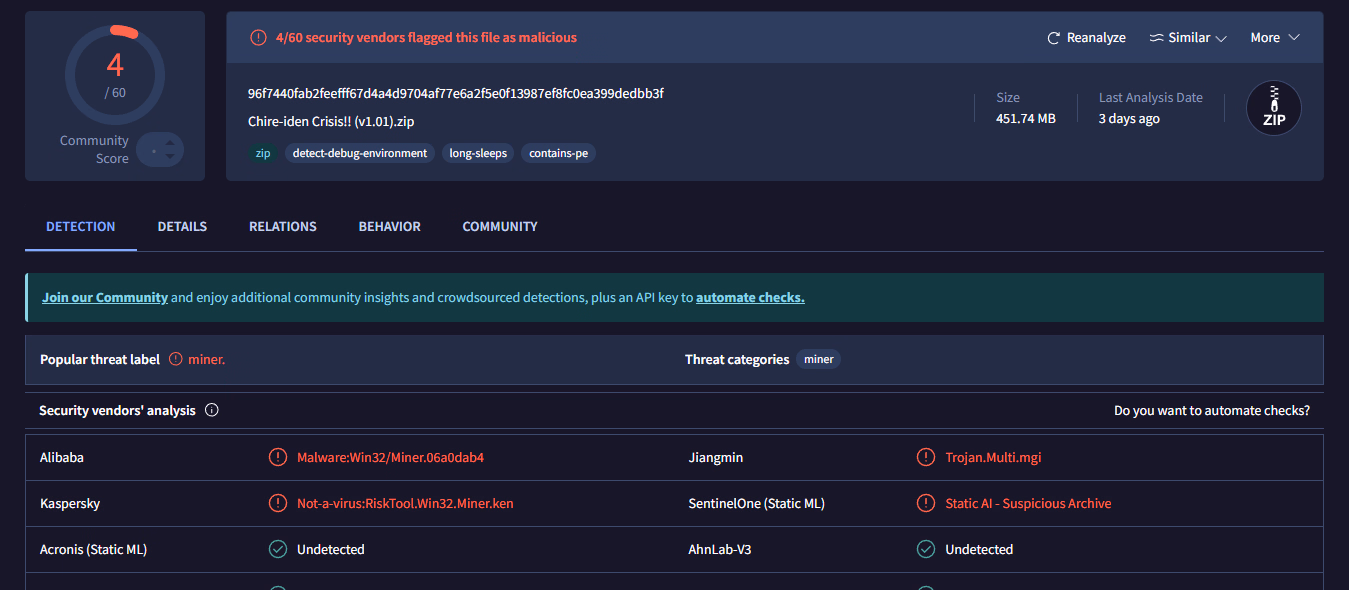The image size is (1349, 590).
Task: Select the miner threat category chip
Action: coord(818,359)
